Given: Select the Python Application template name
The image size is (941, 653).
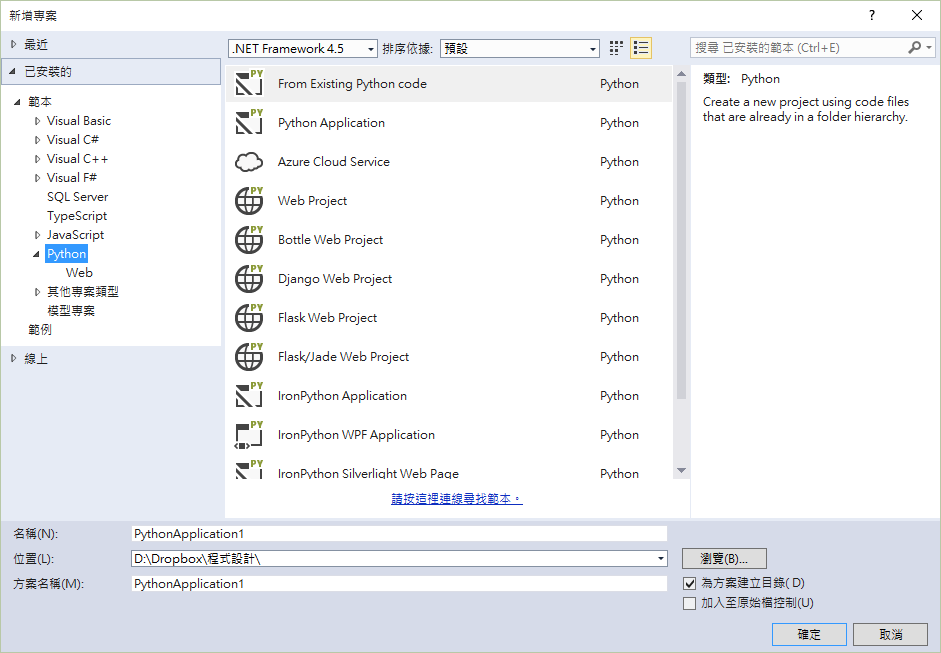Looking at the screenshot, I should (331, 123).
